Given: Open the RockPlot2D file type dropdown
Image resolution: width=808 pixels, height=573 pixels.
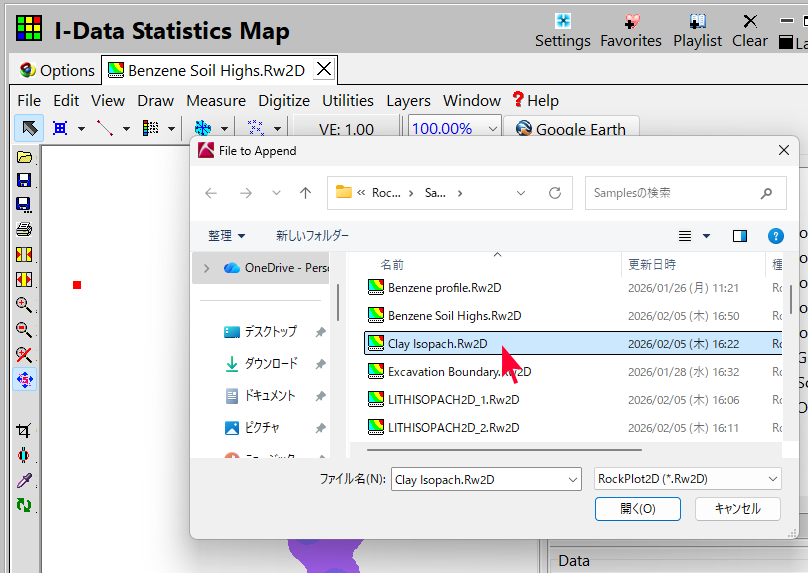Looking at the screenshot, I should point(687,479).
